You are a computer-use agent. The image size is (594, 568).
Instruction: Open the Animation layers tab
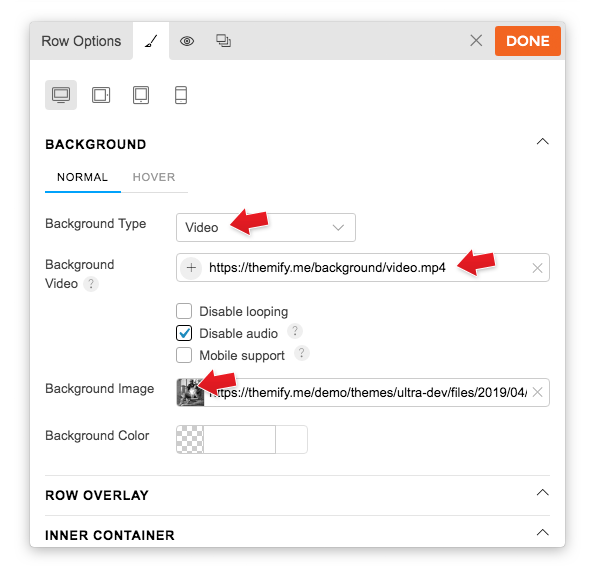(x=223, y=41)
